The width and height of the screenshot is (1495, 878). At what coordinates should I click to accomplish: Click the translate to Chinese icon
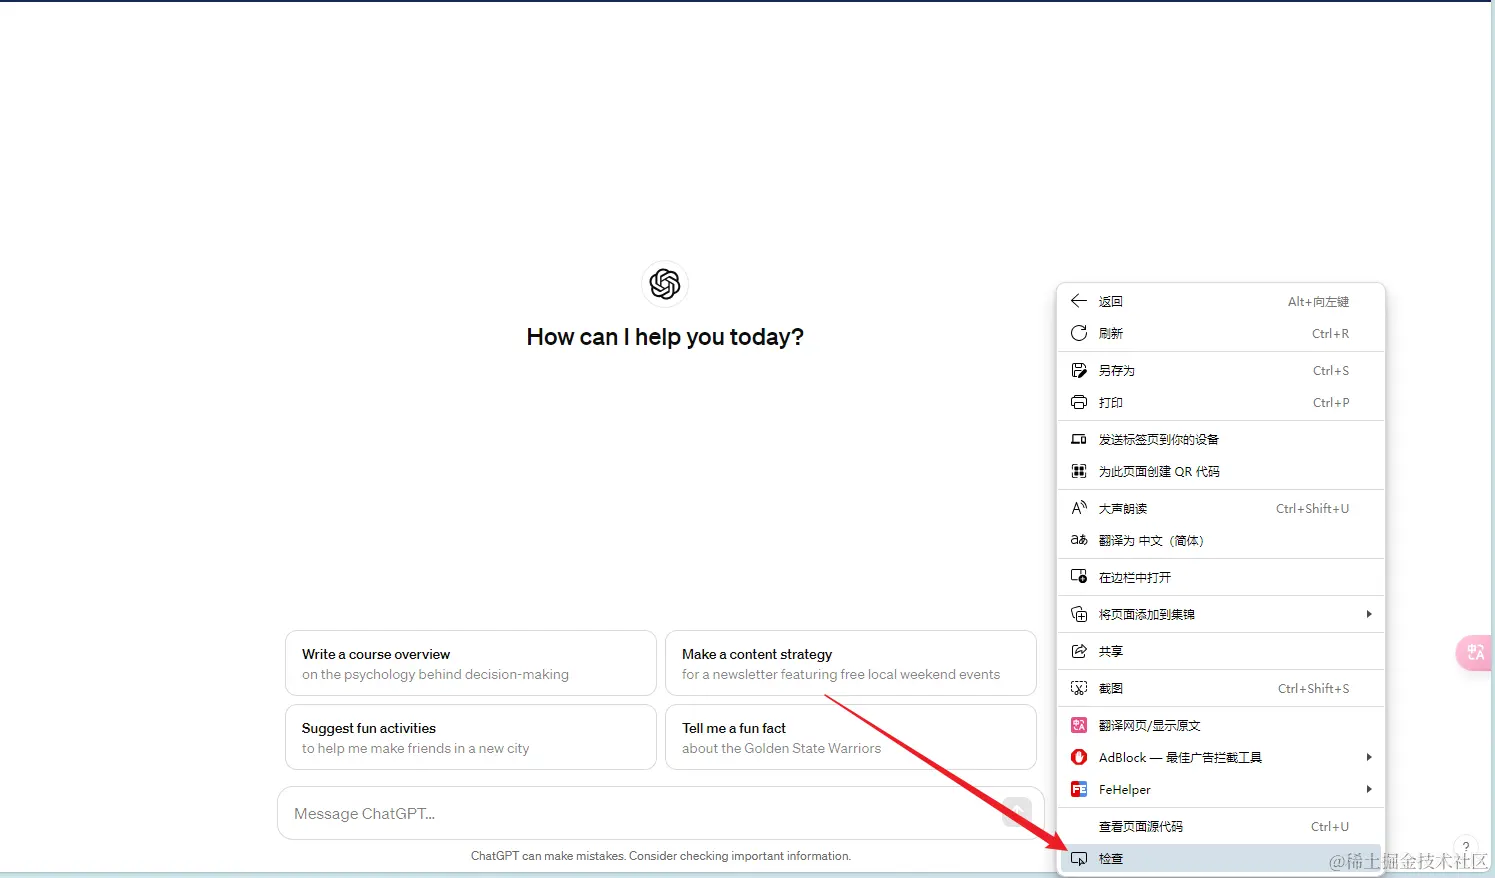(1079, 540)
